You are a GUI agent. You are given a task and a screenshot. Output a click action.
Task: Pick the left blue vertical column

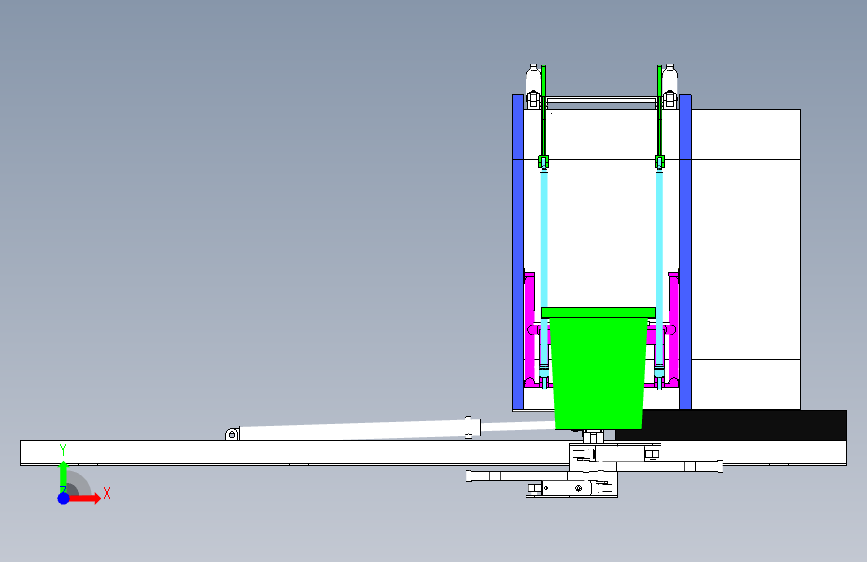pos(518,252)
